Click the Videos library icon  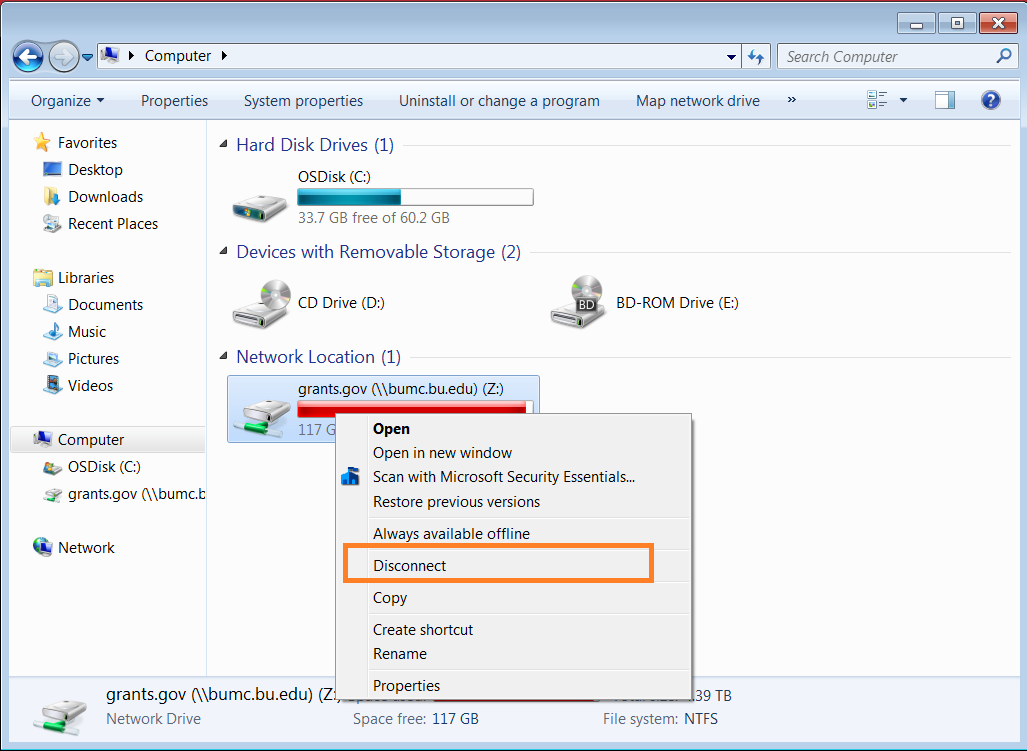pos(52,385)
